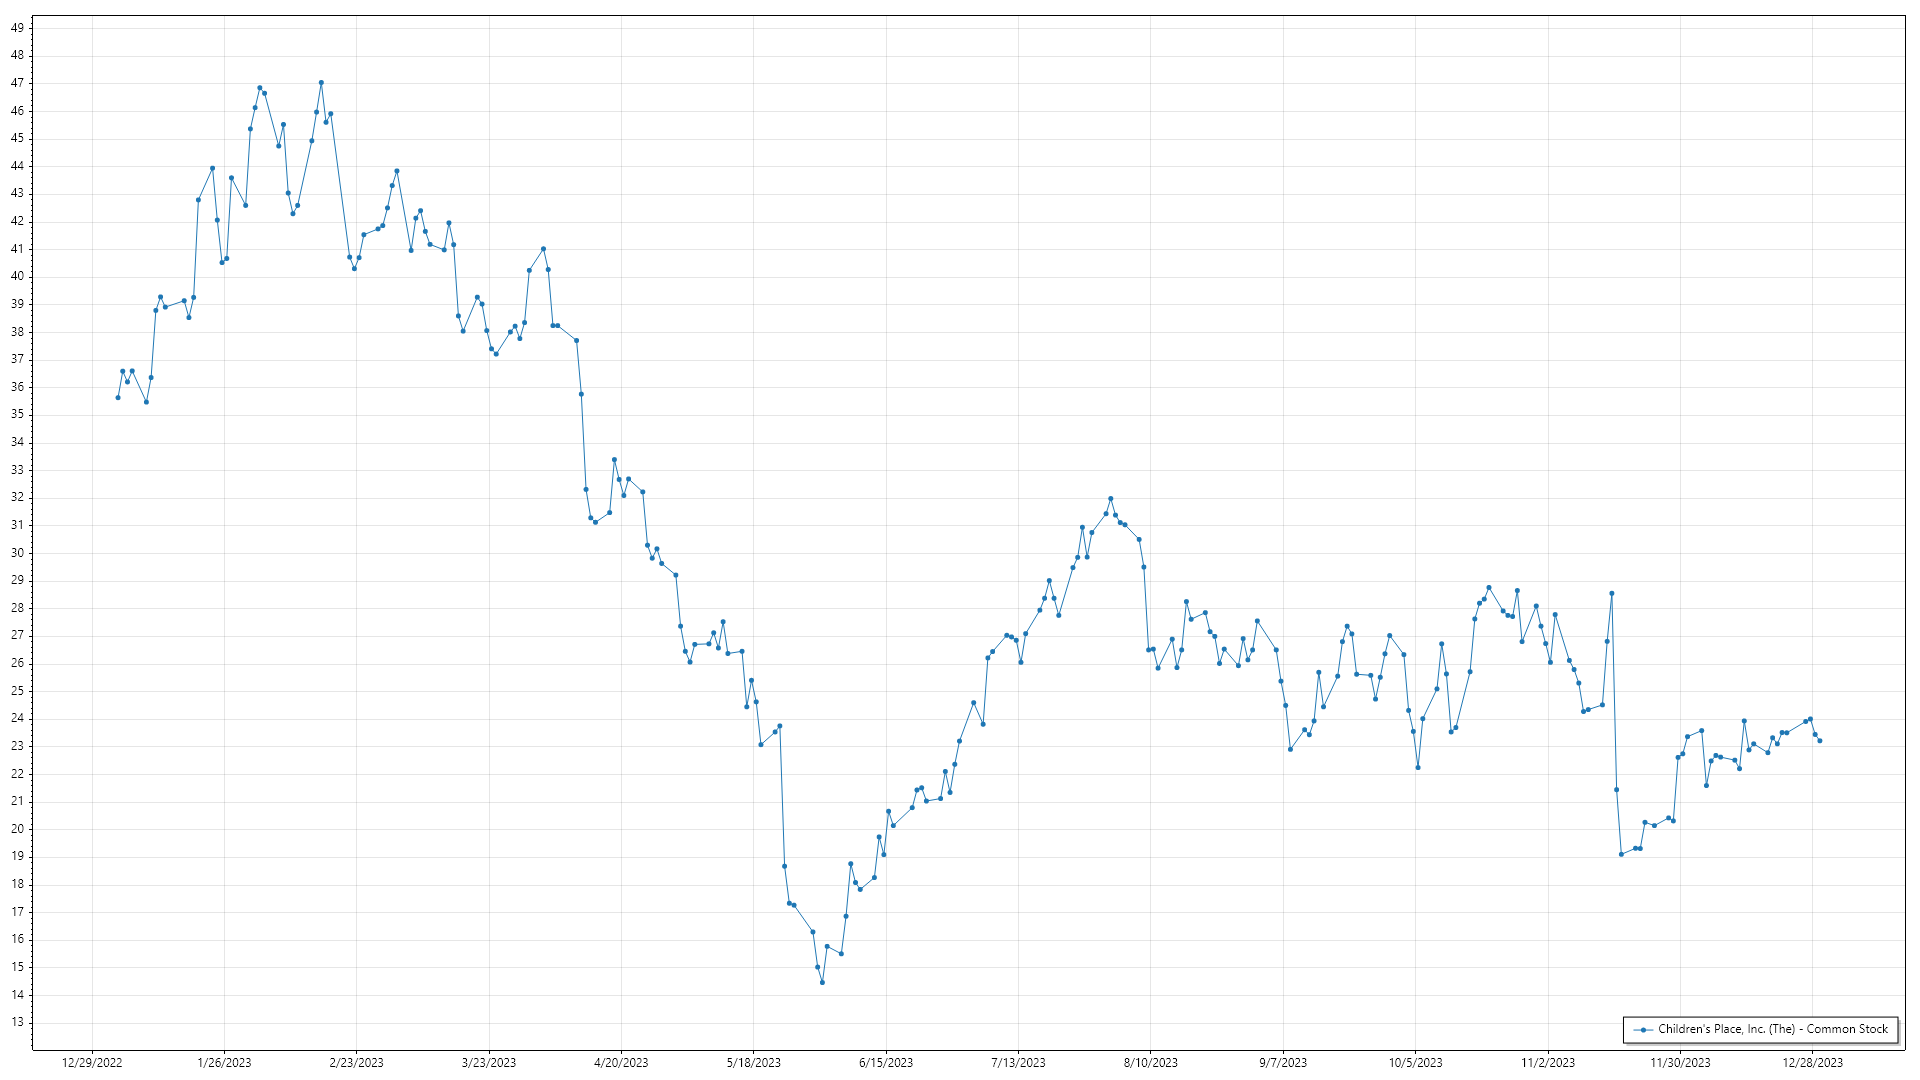Click the 30 value on the y-axis
Screen dimensions: 1920x1080
pyautogui.click(x=17, y=553)
